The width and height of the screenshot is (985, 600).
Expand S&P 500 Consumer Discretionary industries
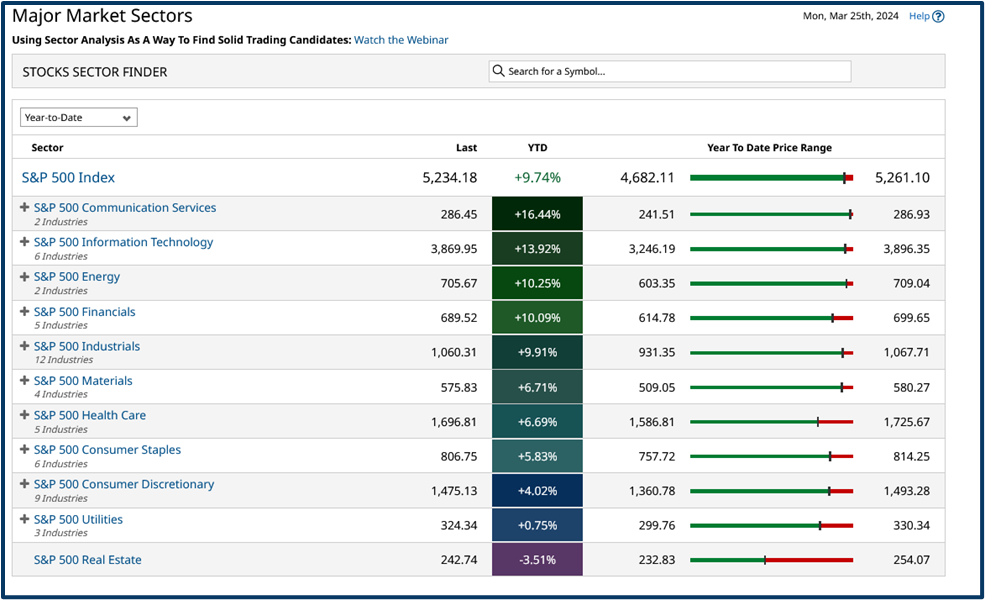tap(24, 483)
